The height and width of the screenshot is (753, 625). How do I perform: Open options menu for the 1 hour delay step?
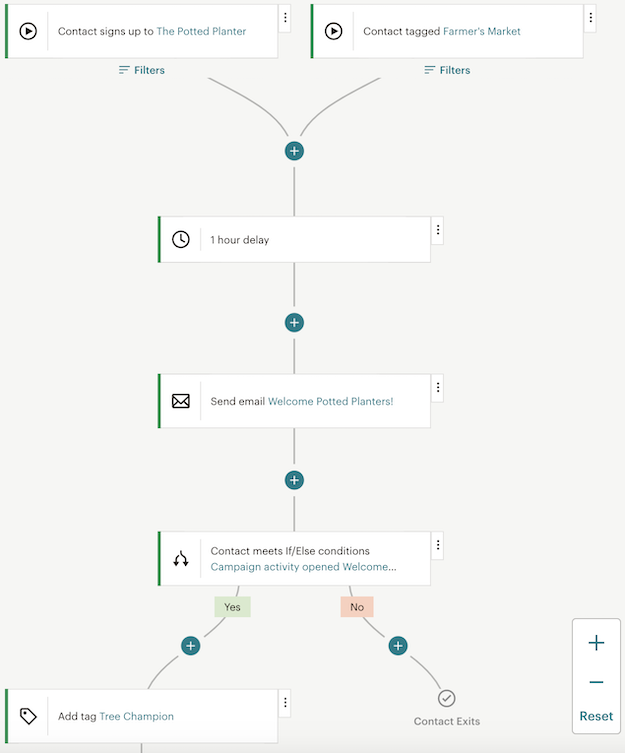coord(438,230)
